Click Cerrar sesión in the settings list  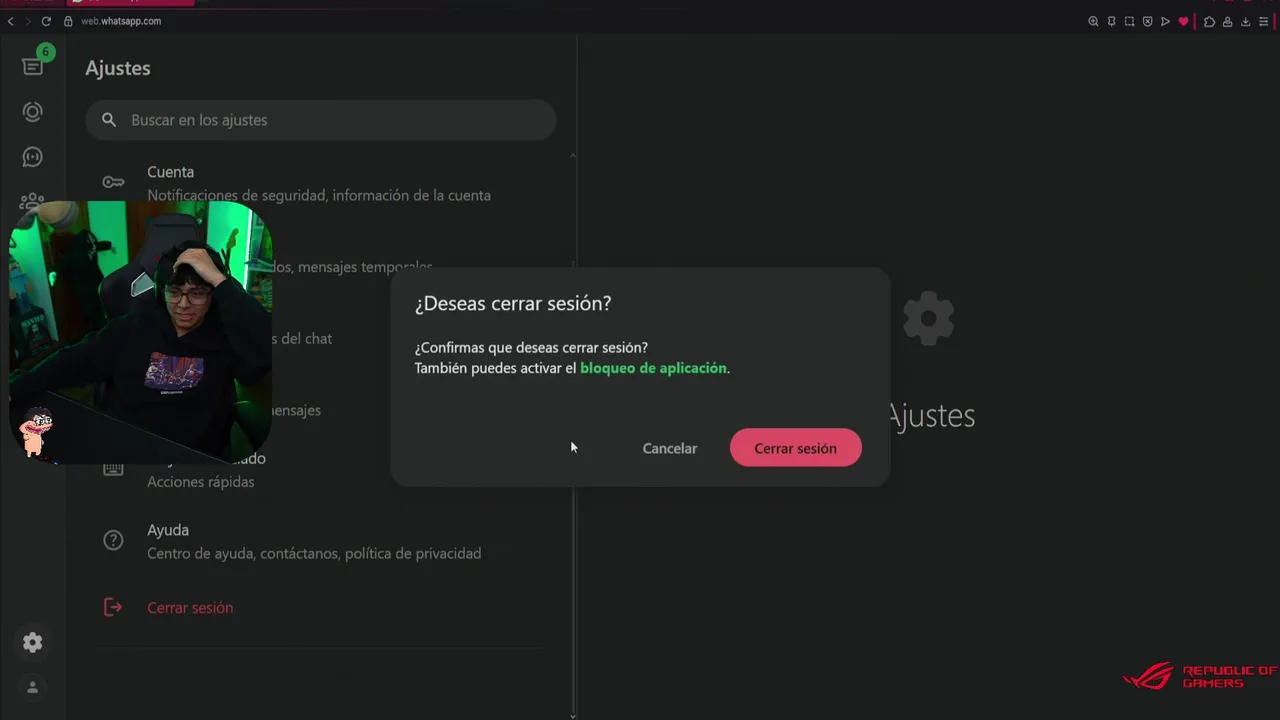point(190,607)
